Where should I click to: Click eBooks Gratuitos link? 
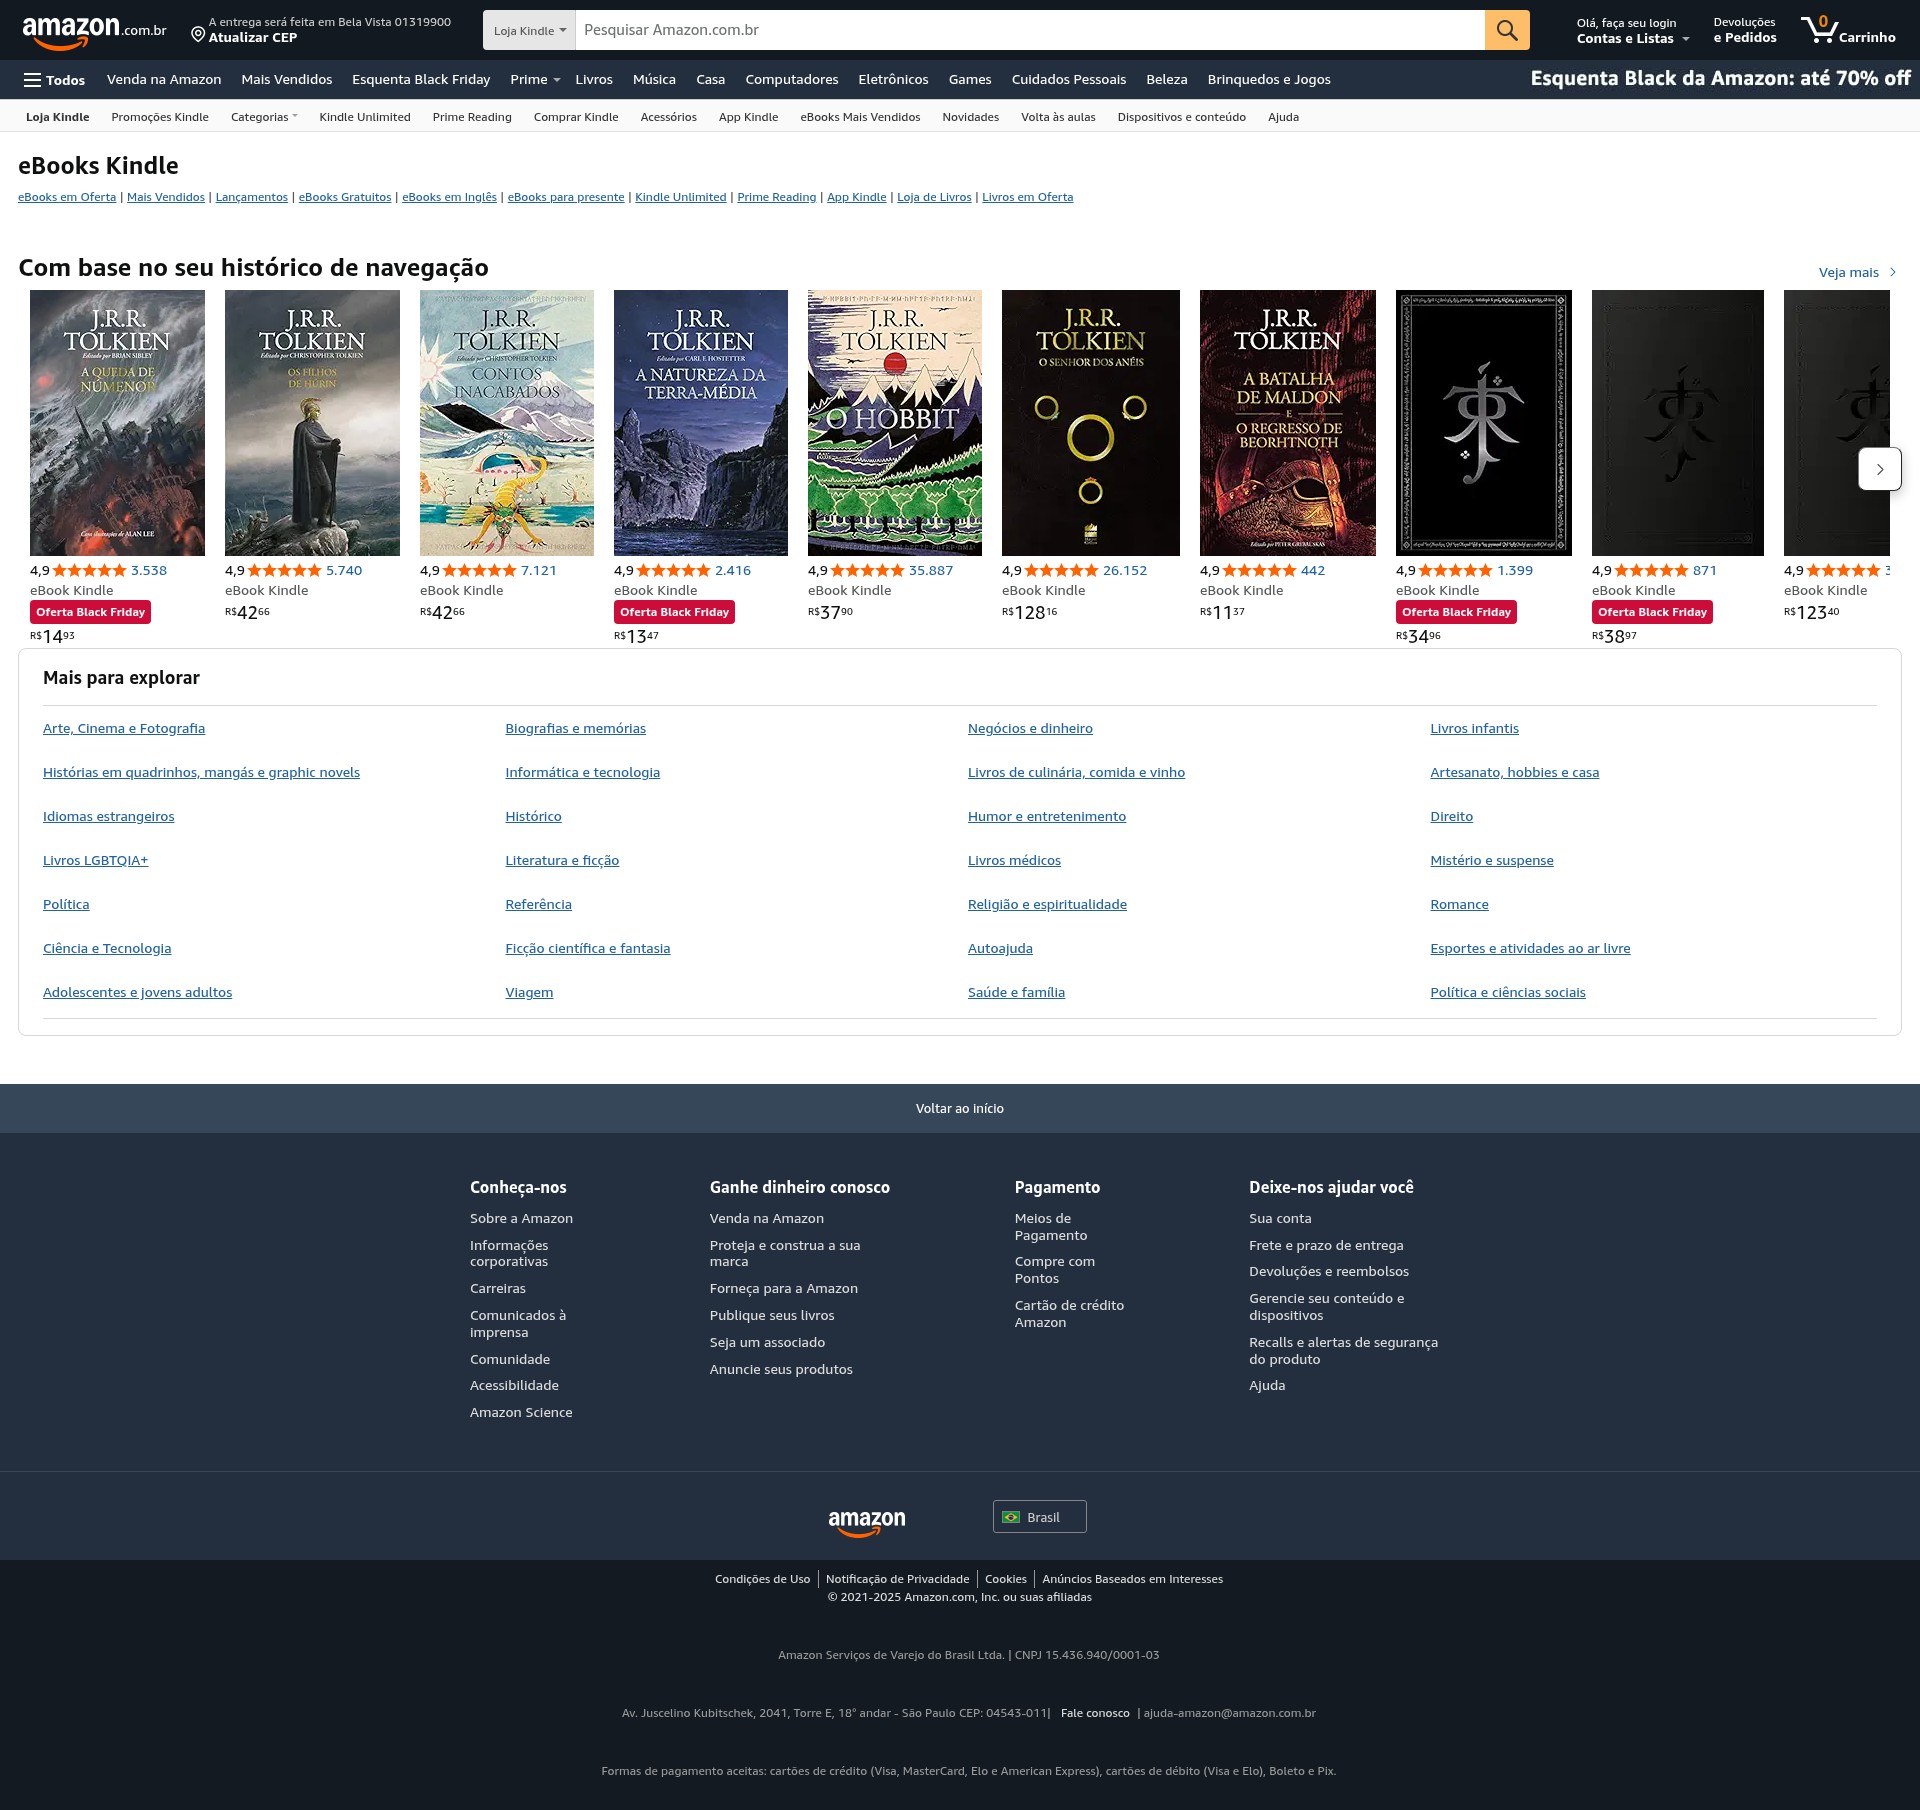tap(345, 197)
